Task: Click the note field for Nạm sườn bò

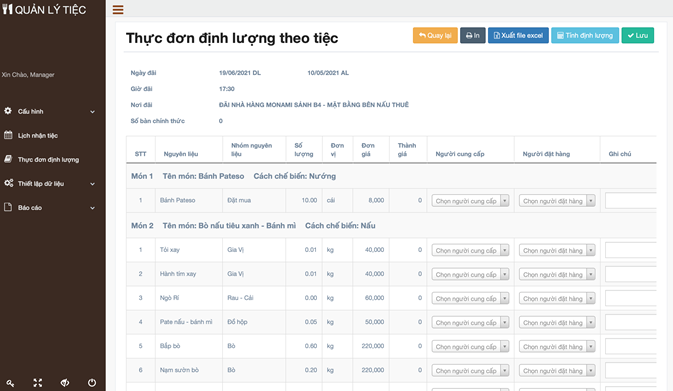Action: click(x=631, y=370)
